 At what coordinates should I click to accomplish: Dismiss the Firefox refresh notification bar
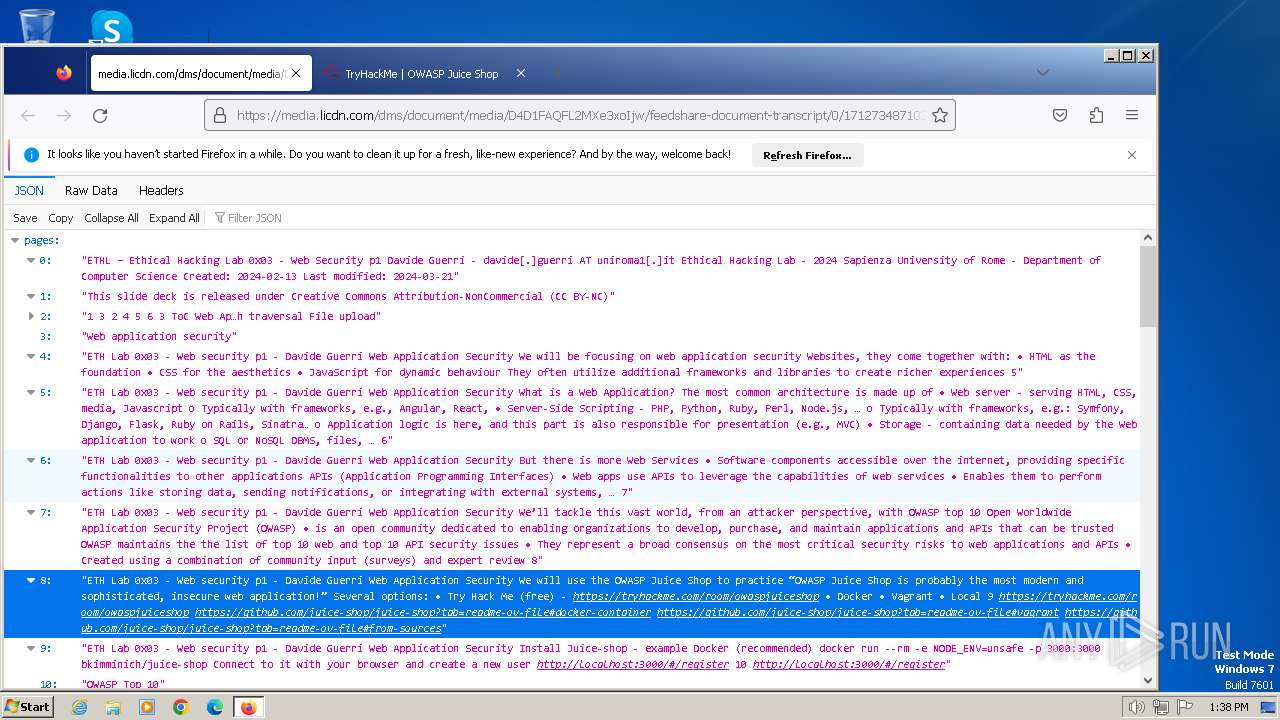point(1132,155)
